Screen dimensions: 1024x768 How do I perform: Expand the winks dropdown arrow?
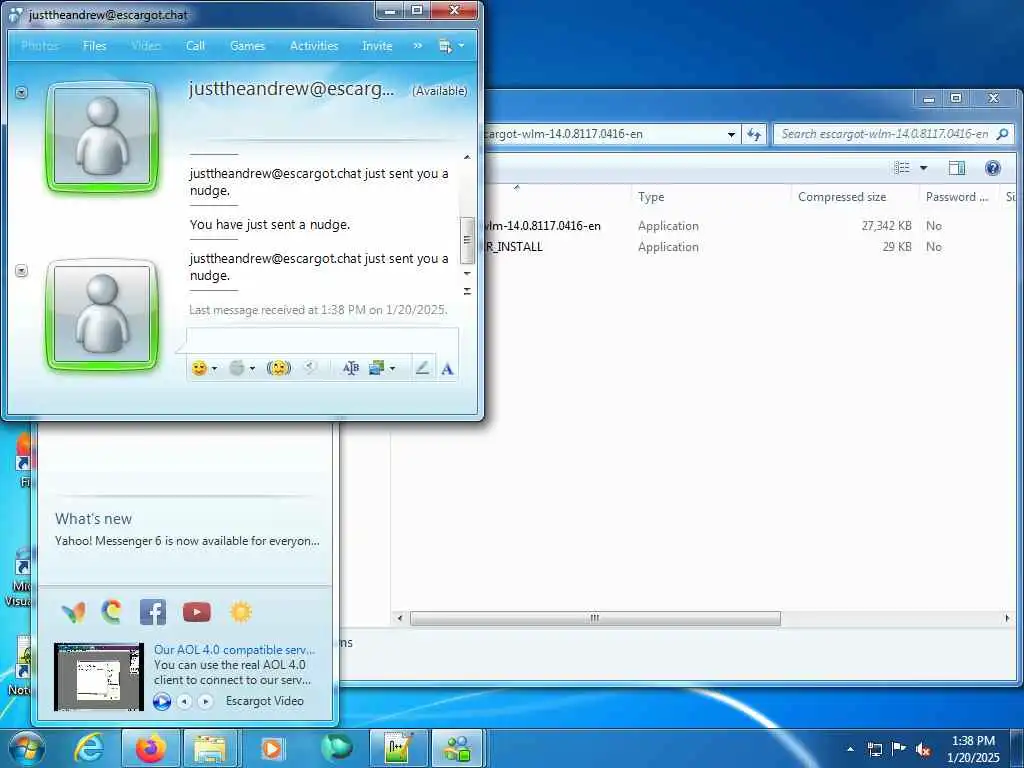click(x=252, y=368)
